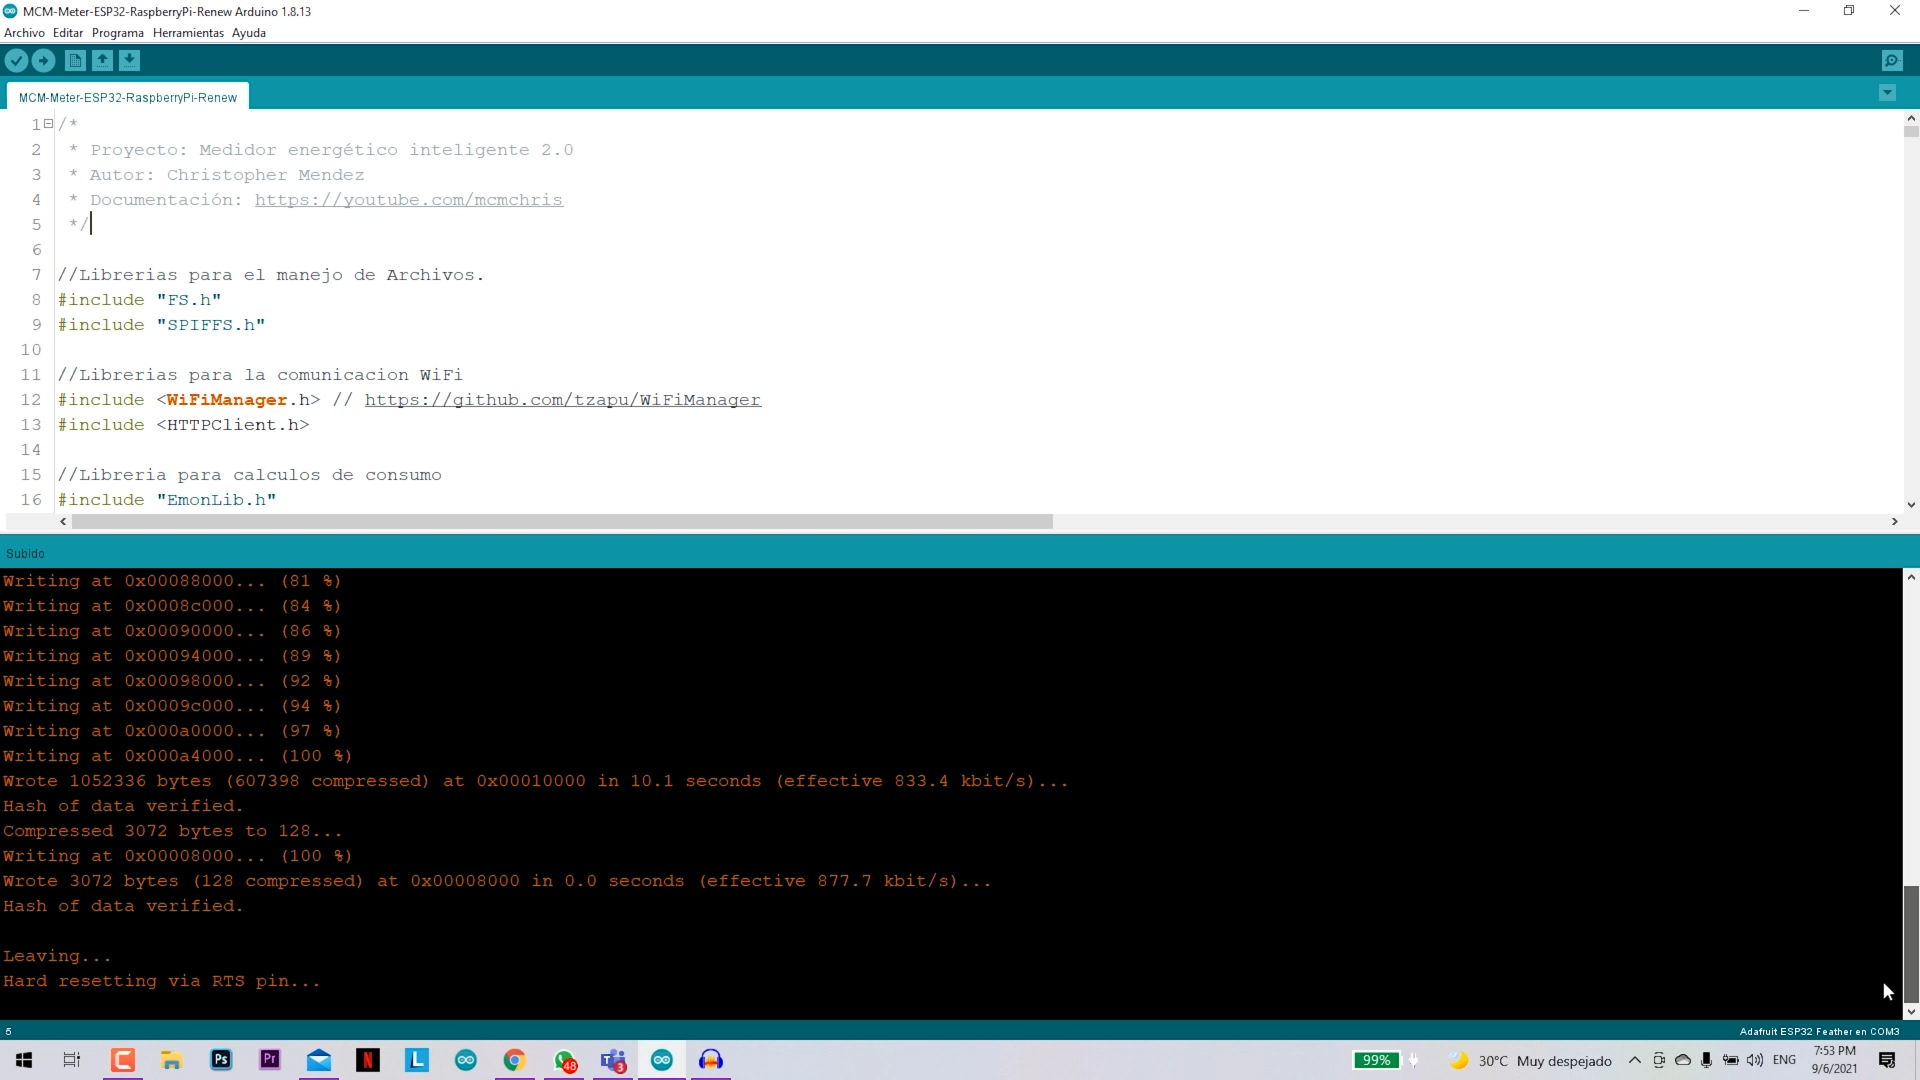Image resolution: width=1920 pixels, height=1080 pixels.
Task: Click the horizontal editor scrollbar
Action: click(x=562, y=522)
